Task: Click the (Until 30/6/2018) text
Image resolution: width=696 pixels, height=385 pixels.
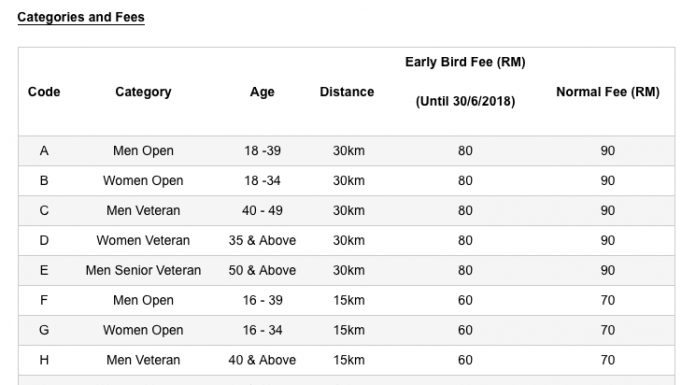Action: pos(465,102)
